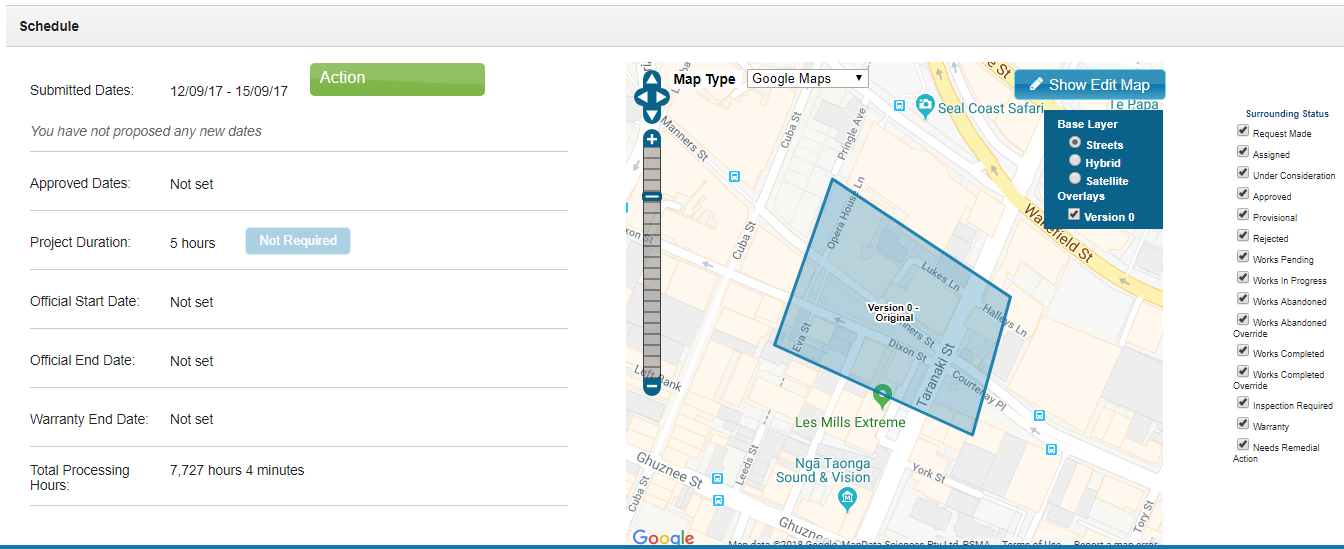Select the Satellite base layer
The image size is (1344, 549).
click(1075, 178)
